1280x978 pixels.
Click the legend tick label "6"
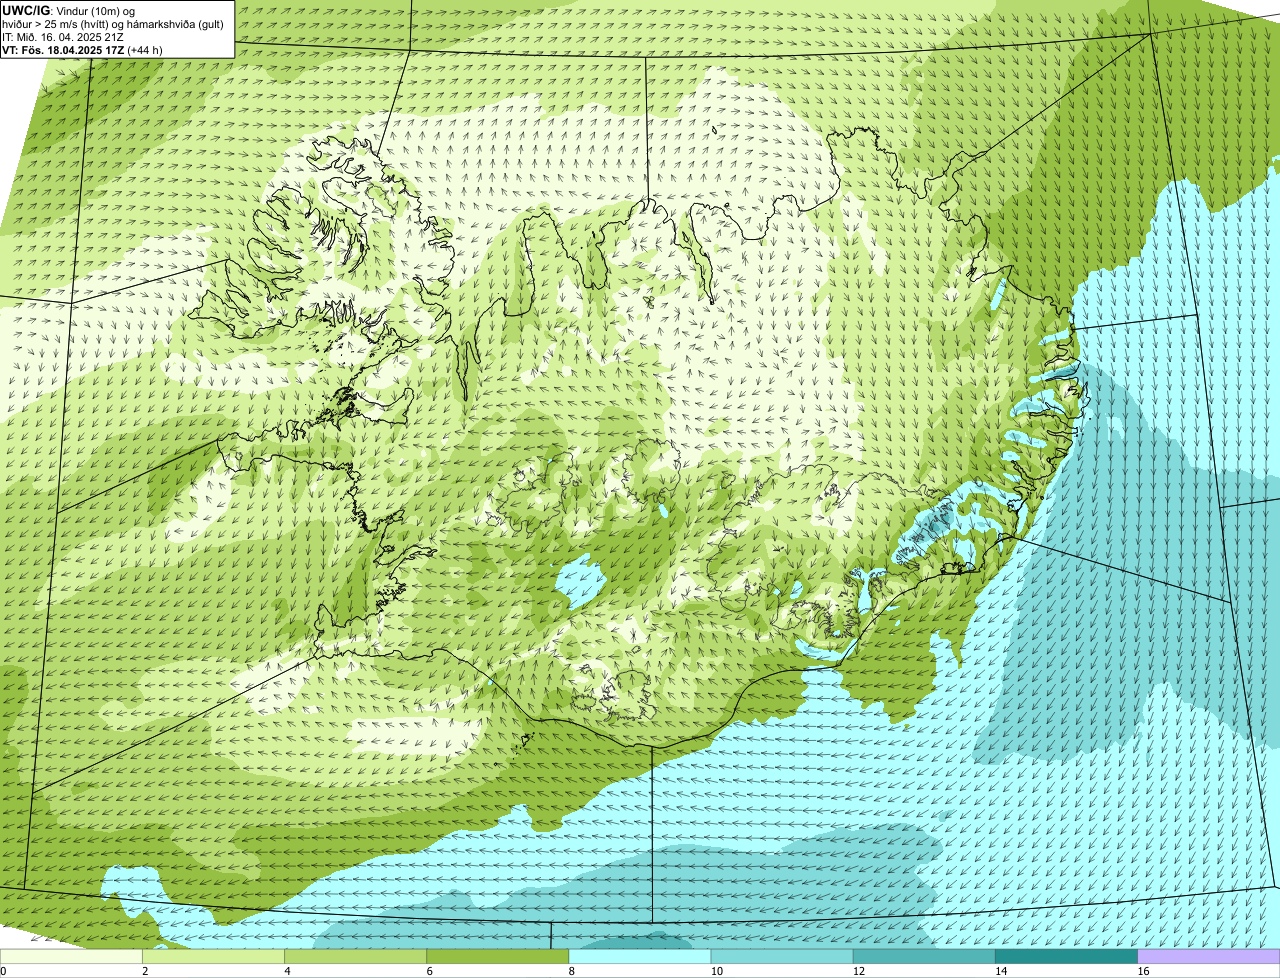tap(429, 971)
